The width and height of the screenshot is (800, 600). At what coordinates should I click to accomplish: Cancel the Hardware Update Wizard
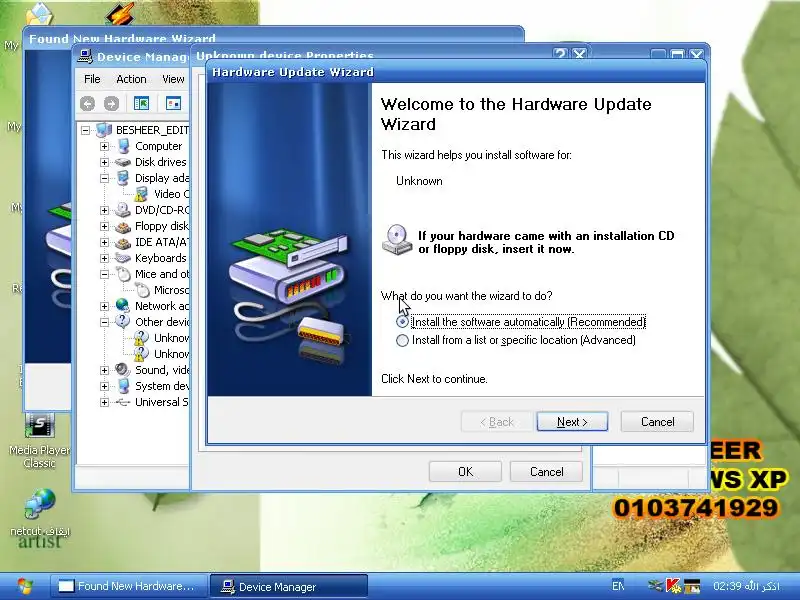coord(657,422)
